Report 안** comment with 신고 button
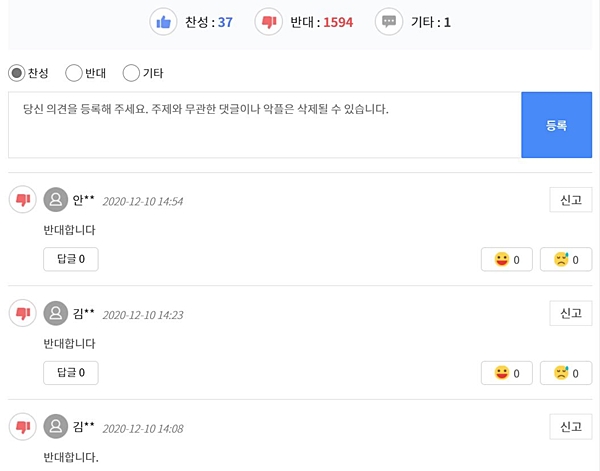The image size is (600, 471). 570,200
